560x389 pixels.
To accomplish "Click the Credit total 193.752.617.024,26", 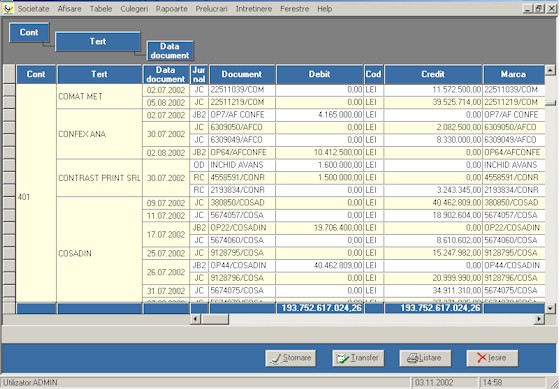I will point(433,308).
